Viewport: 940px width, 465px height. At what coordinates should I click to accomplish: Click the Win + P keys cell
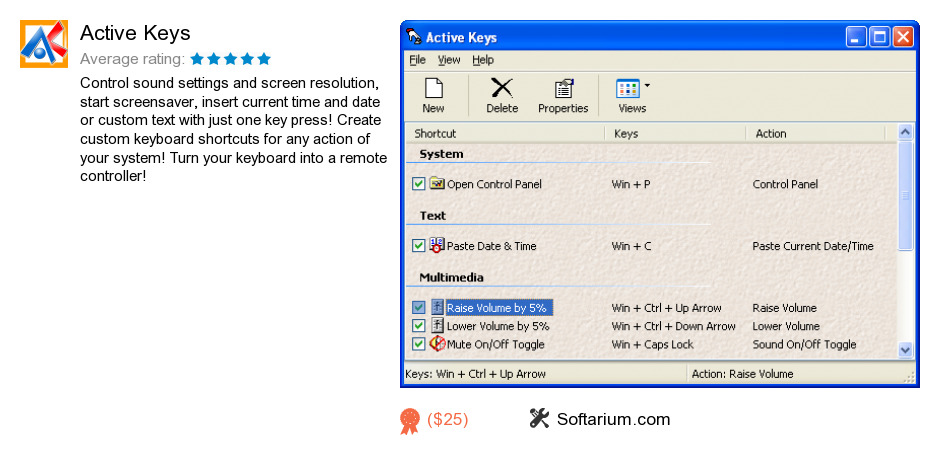631,184
